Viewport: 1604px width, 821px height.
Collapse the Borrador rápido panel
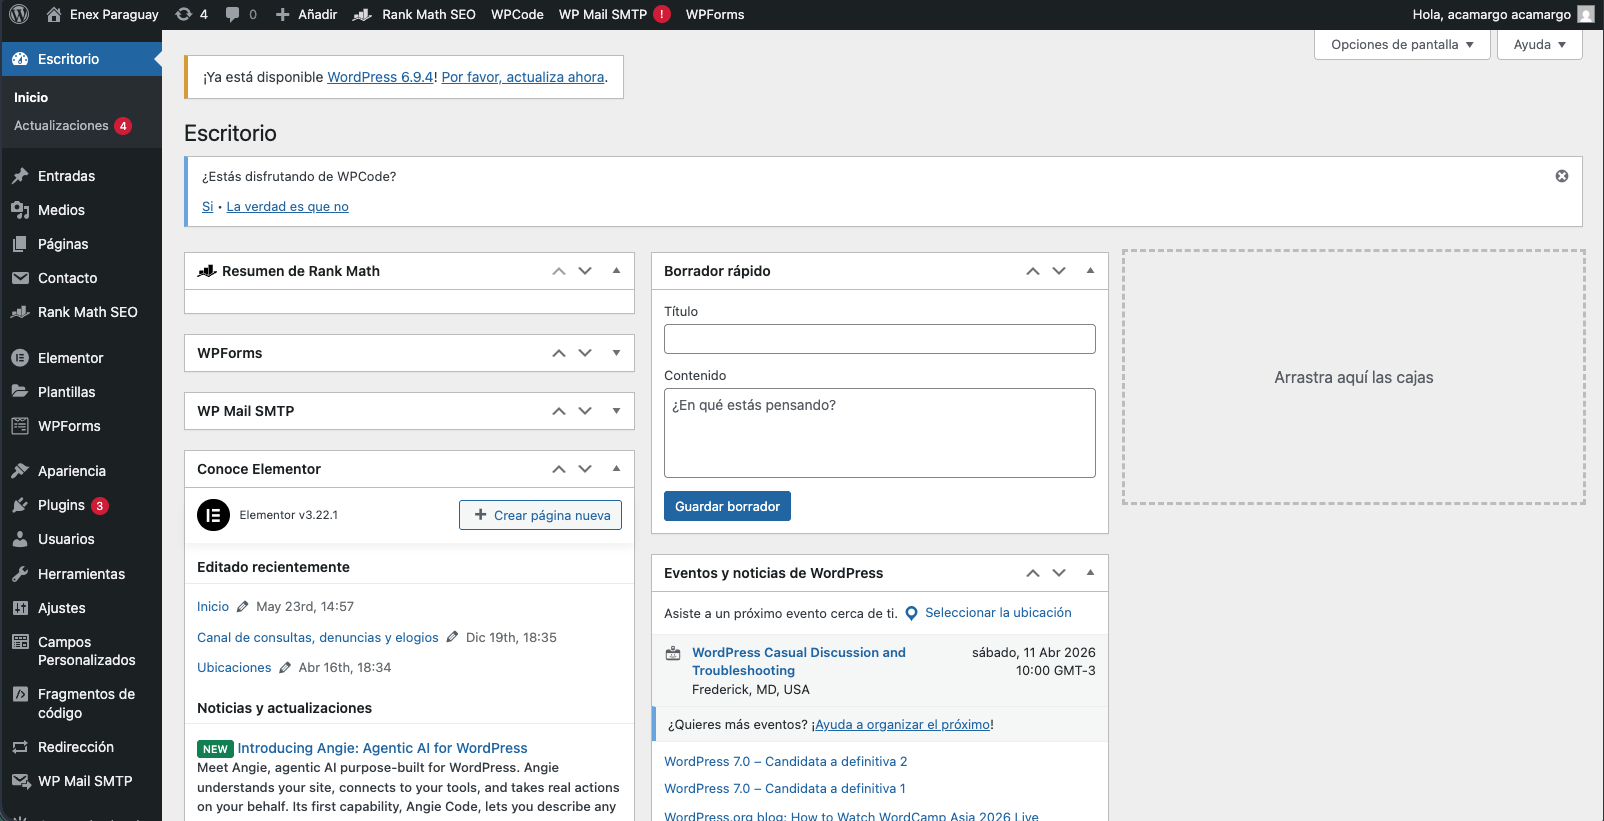click(1090, 271)
